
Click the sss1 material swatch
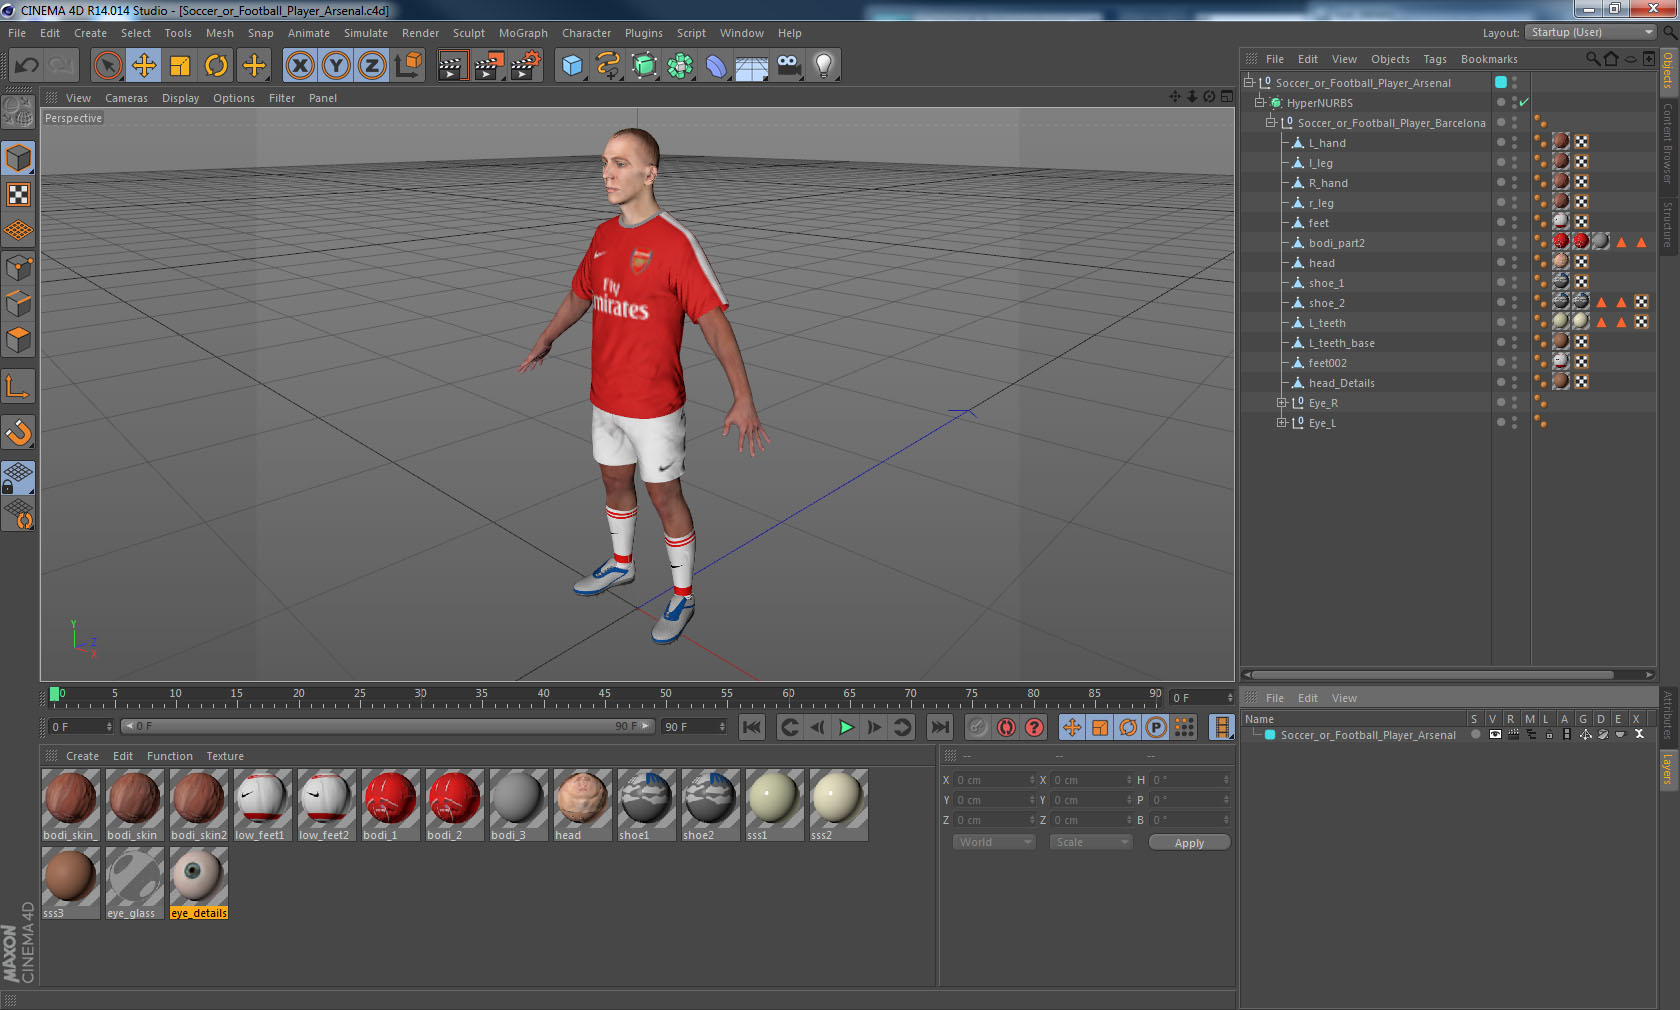click(774, 805)
